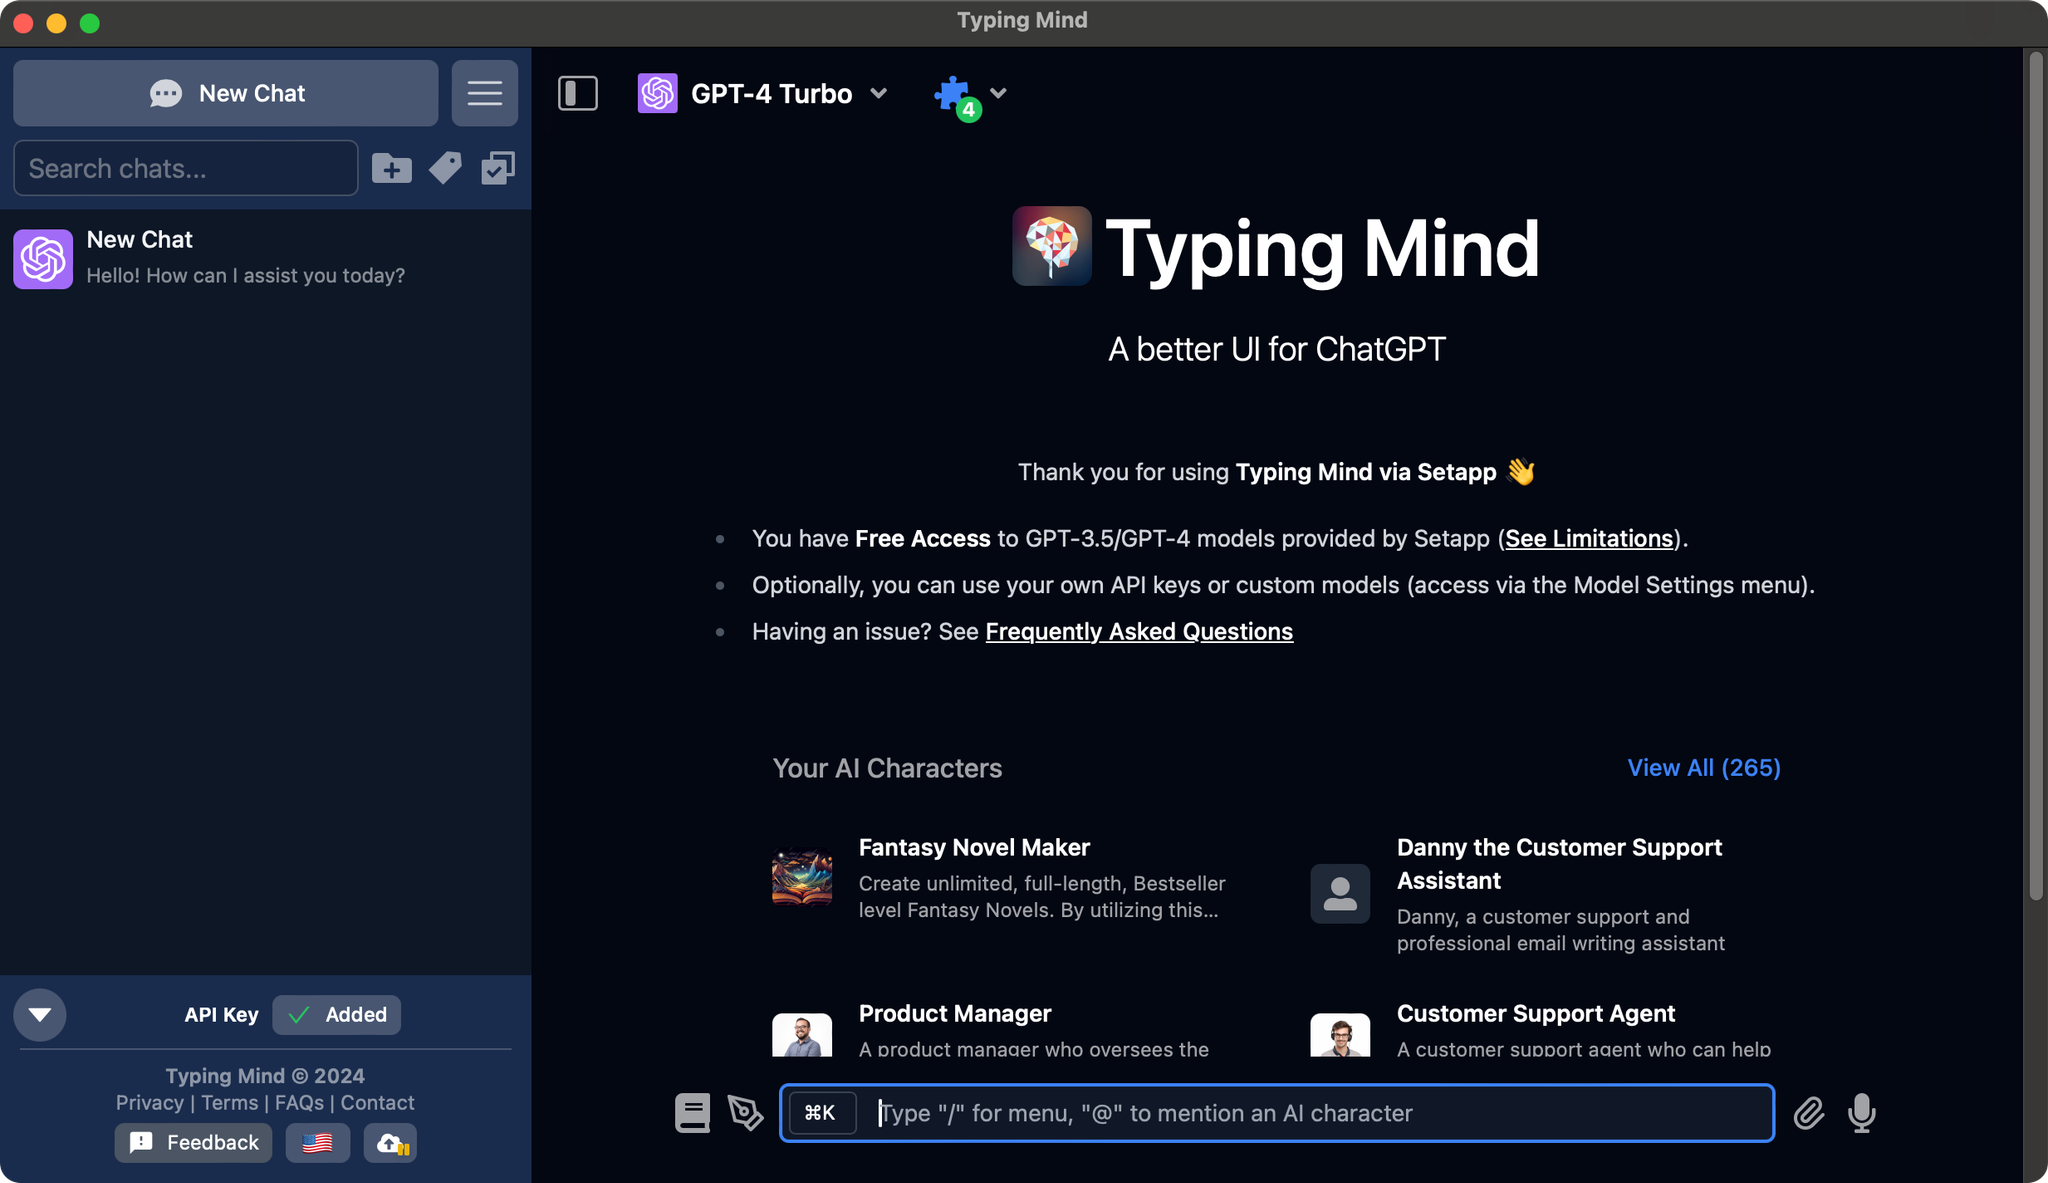Open the FAQs link in footer
Viewport: 2048px width, 1183px height.
tap(299, 1102)
